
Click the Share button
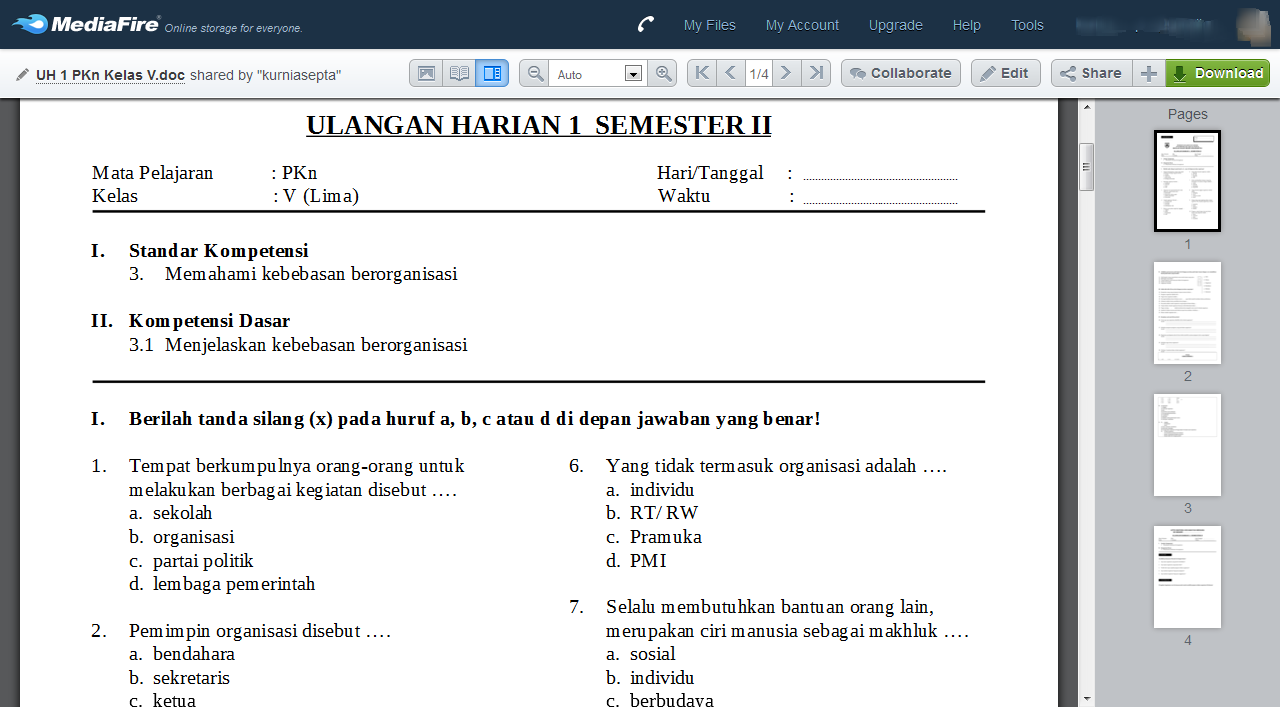pos(1092,73)
